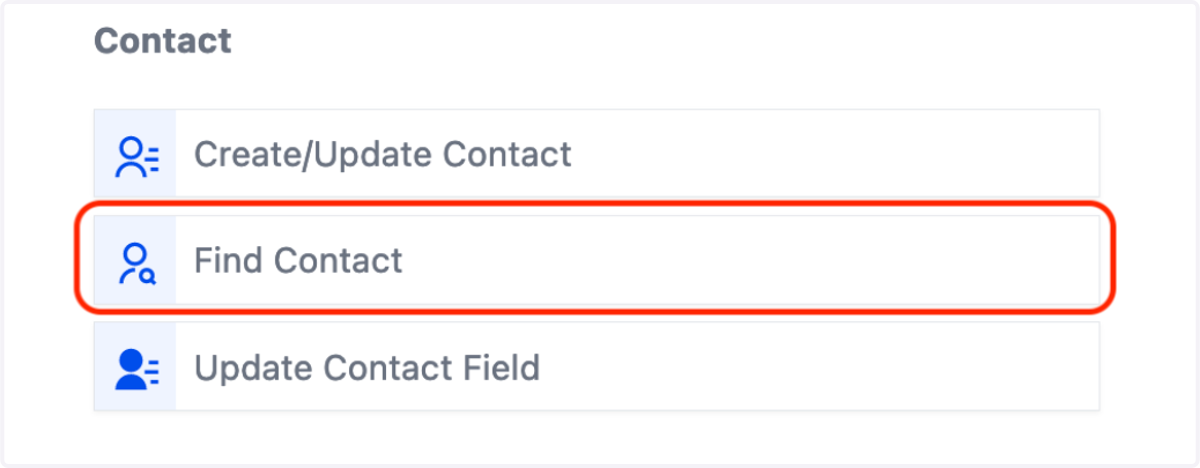Select the Update Contact Field action
1200x468 pixels.
(x=597, y=367)
